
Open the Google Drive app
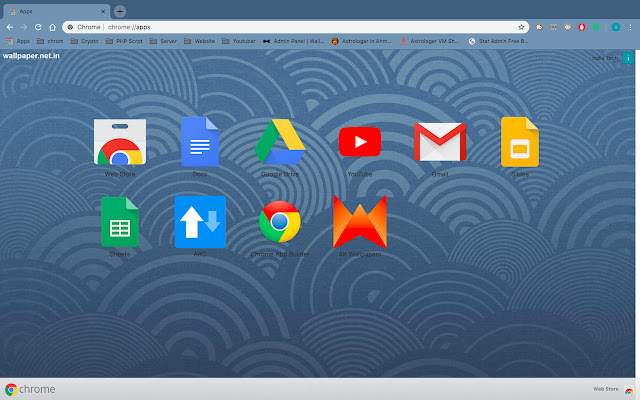[280, 142]
